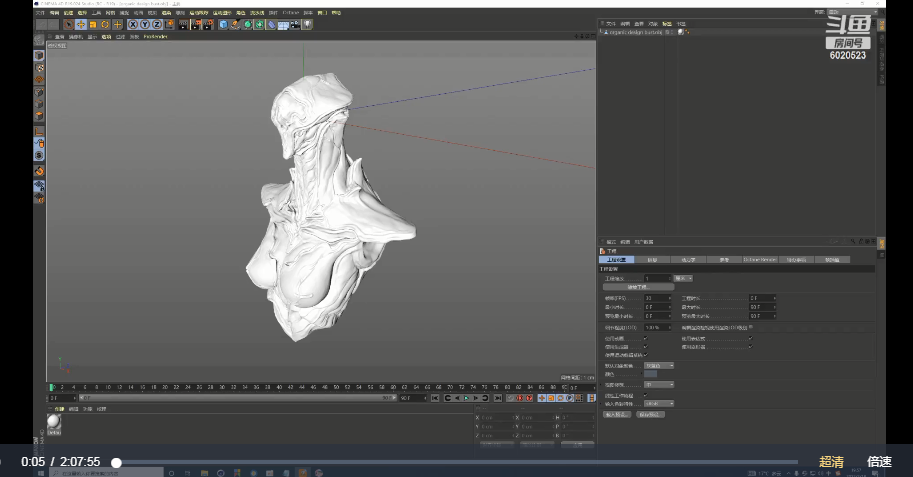Toggle the use expressions checkbox in project settings
The image size is (913, 477).
click(750, 338)
